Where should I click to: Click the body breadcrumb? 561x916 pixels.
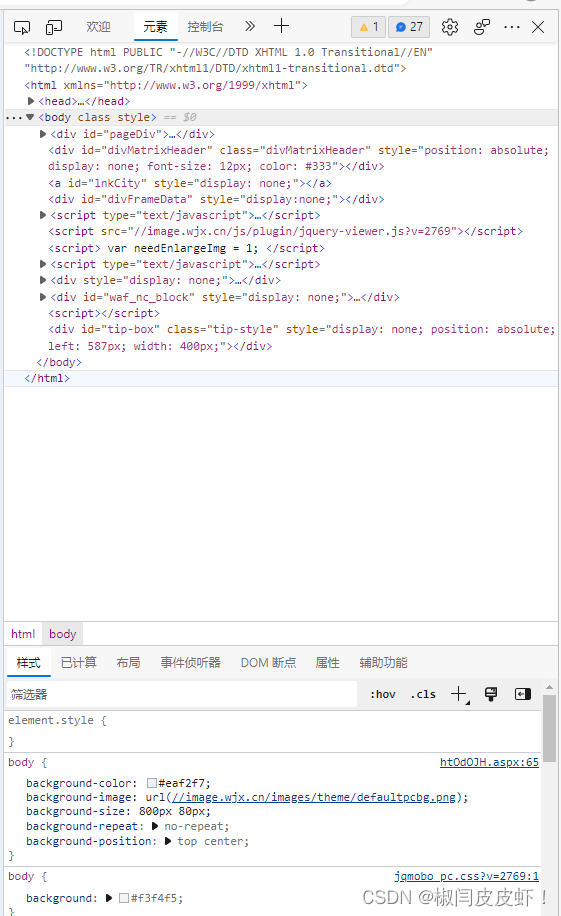[x=63, y=634]
